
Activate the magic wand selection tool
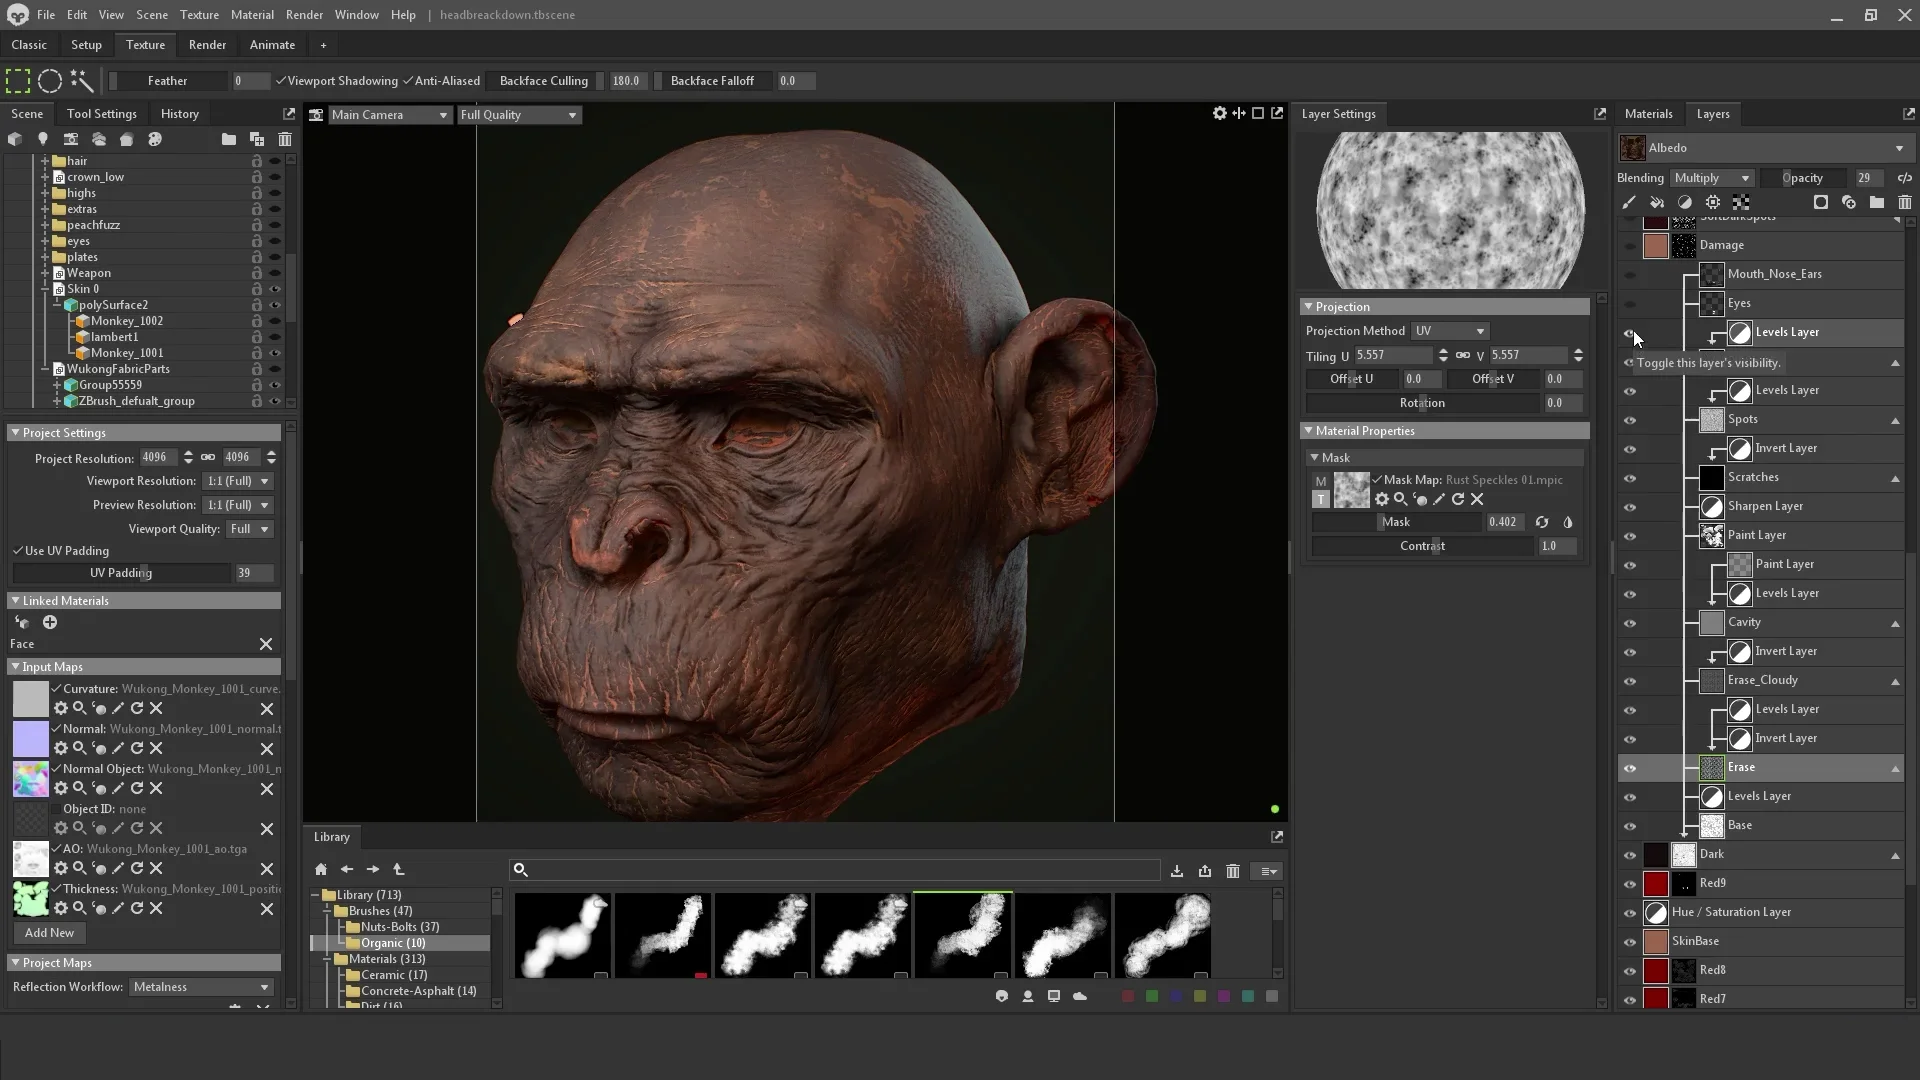tap(82, 81)
